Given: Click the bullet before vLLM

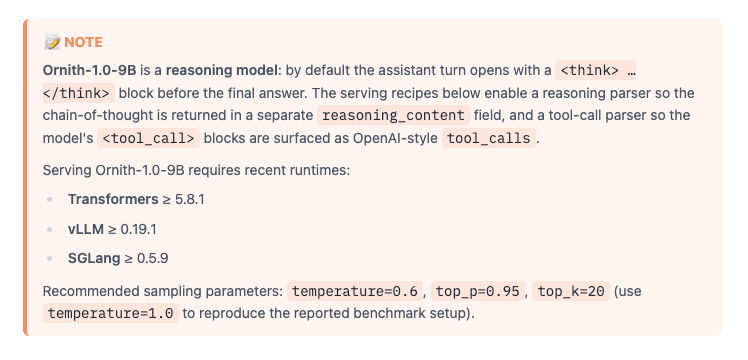Looking at the screenshot, I should (50, 230).
